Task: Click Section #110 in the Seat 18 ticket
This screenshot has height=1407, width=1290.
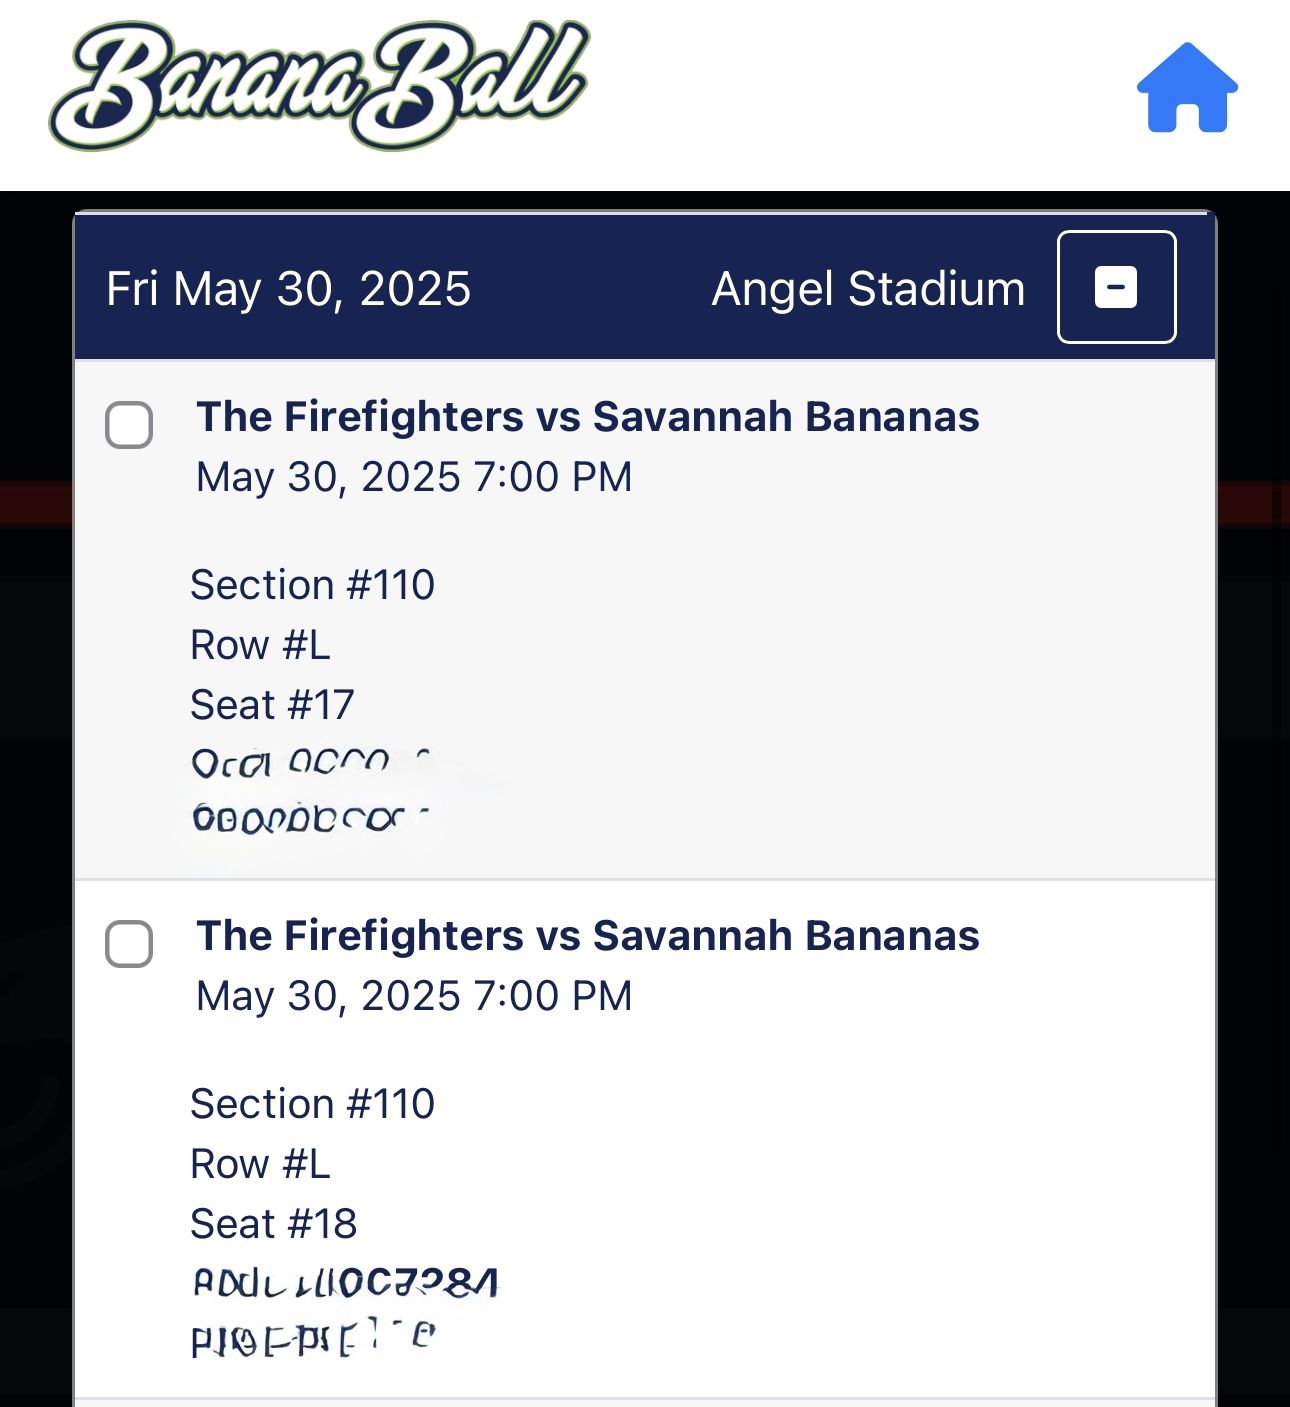Action: (x=312, y=1104)
